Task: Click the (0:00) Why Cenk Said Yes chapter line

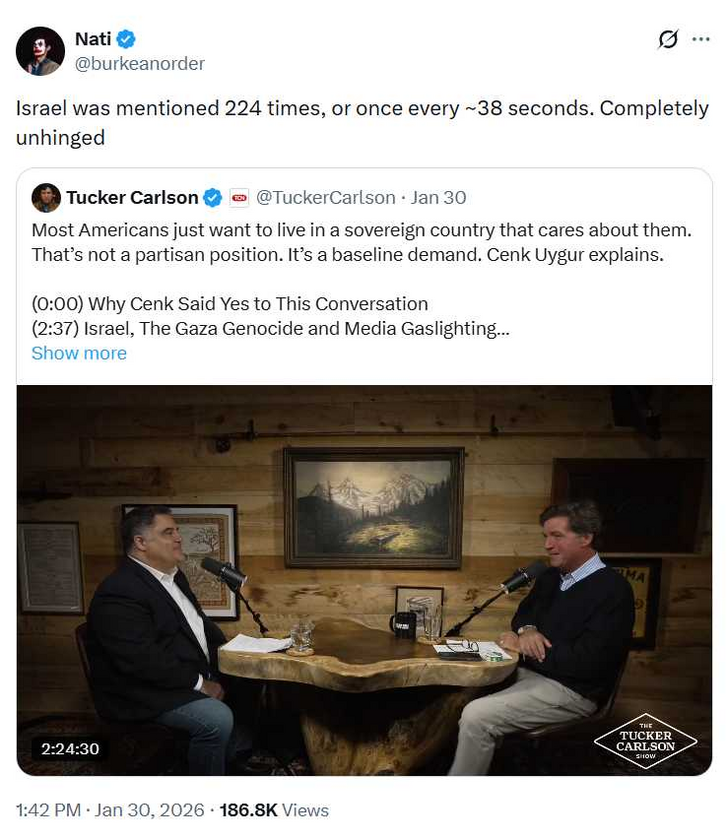Action: (x=229, y=304)
